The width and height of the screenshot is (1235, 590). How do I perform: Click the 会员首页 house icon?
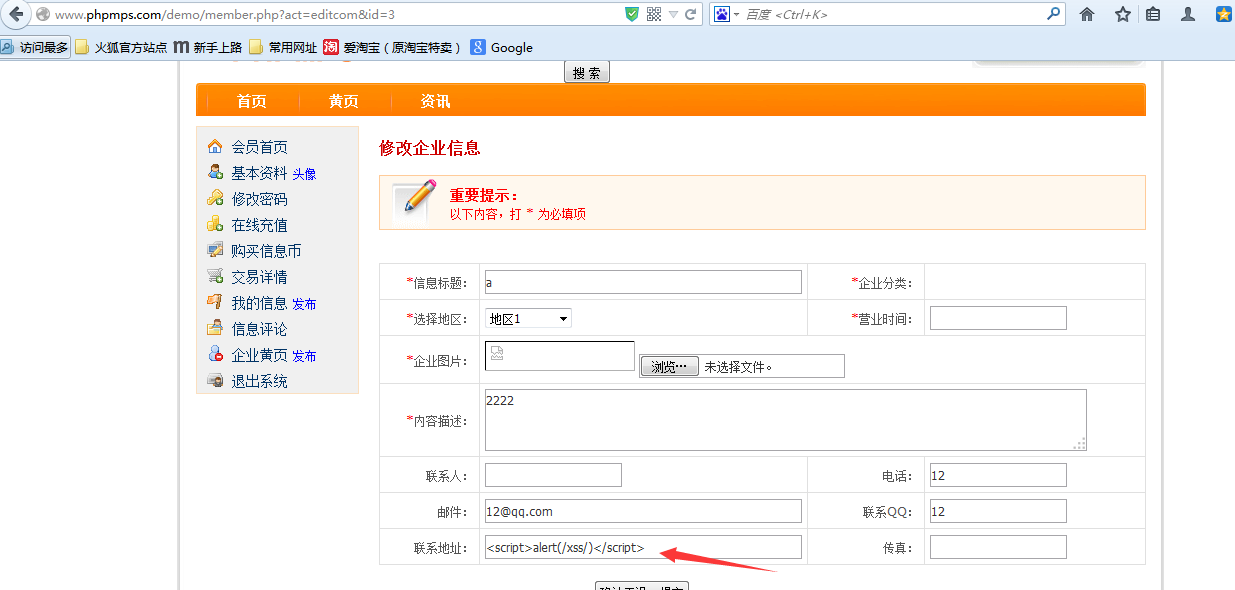click(215, 147)
